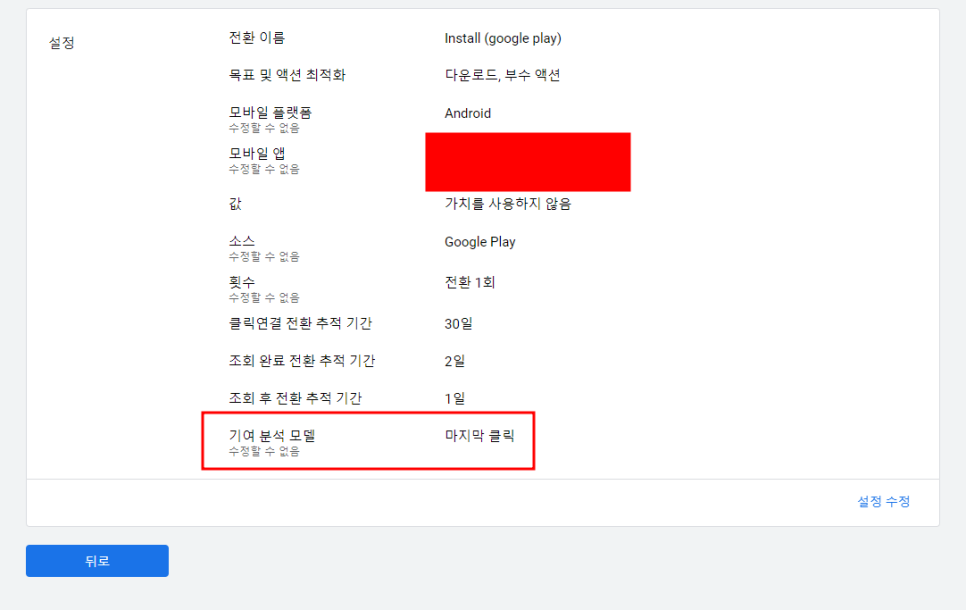Select the 전환 이름 label
This screenshot has width=966, height=610.
(x=257, y=38)
